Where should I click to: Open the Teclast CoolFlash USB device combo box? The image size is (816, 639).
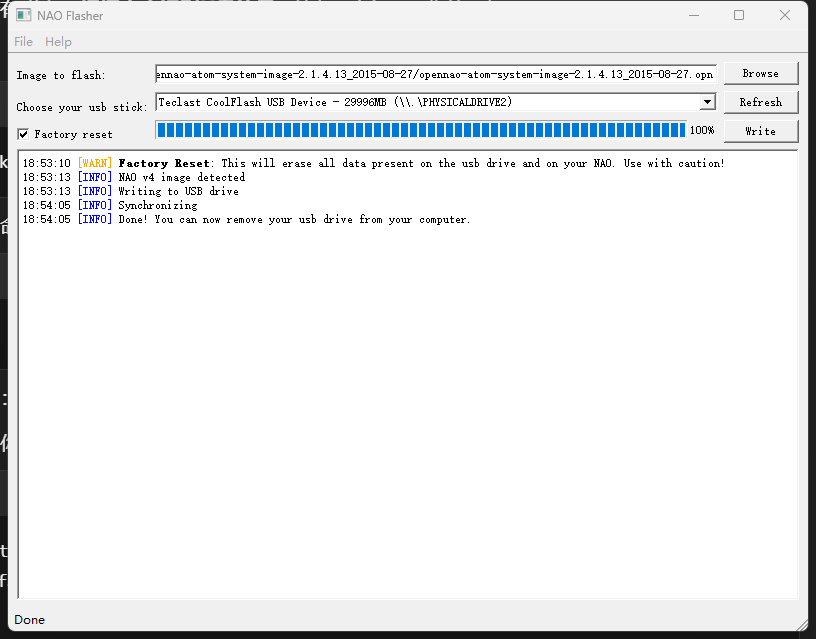tap(425, 102)
